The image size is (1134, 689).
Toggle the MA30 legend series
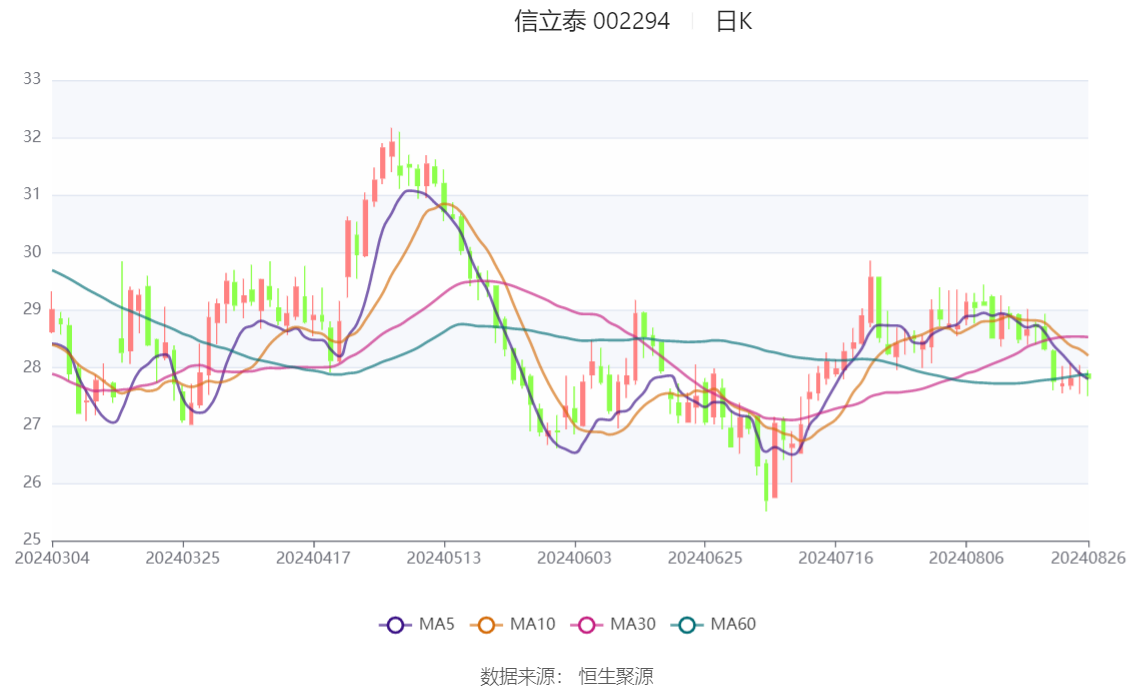click(613, 625)
